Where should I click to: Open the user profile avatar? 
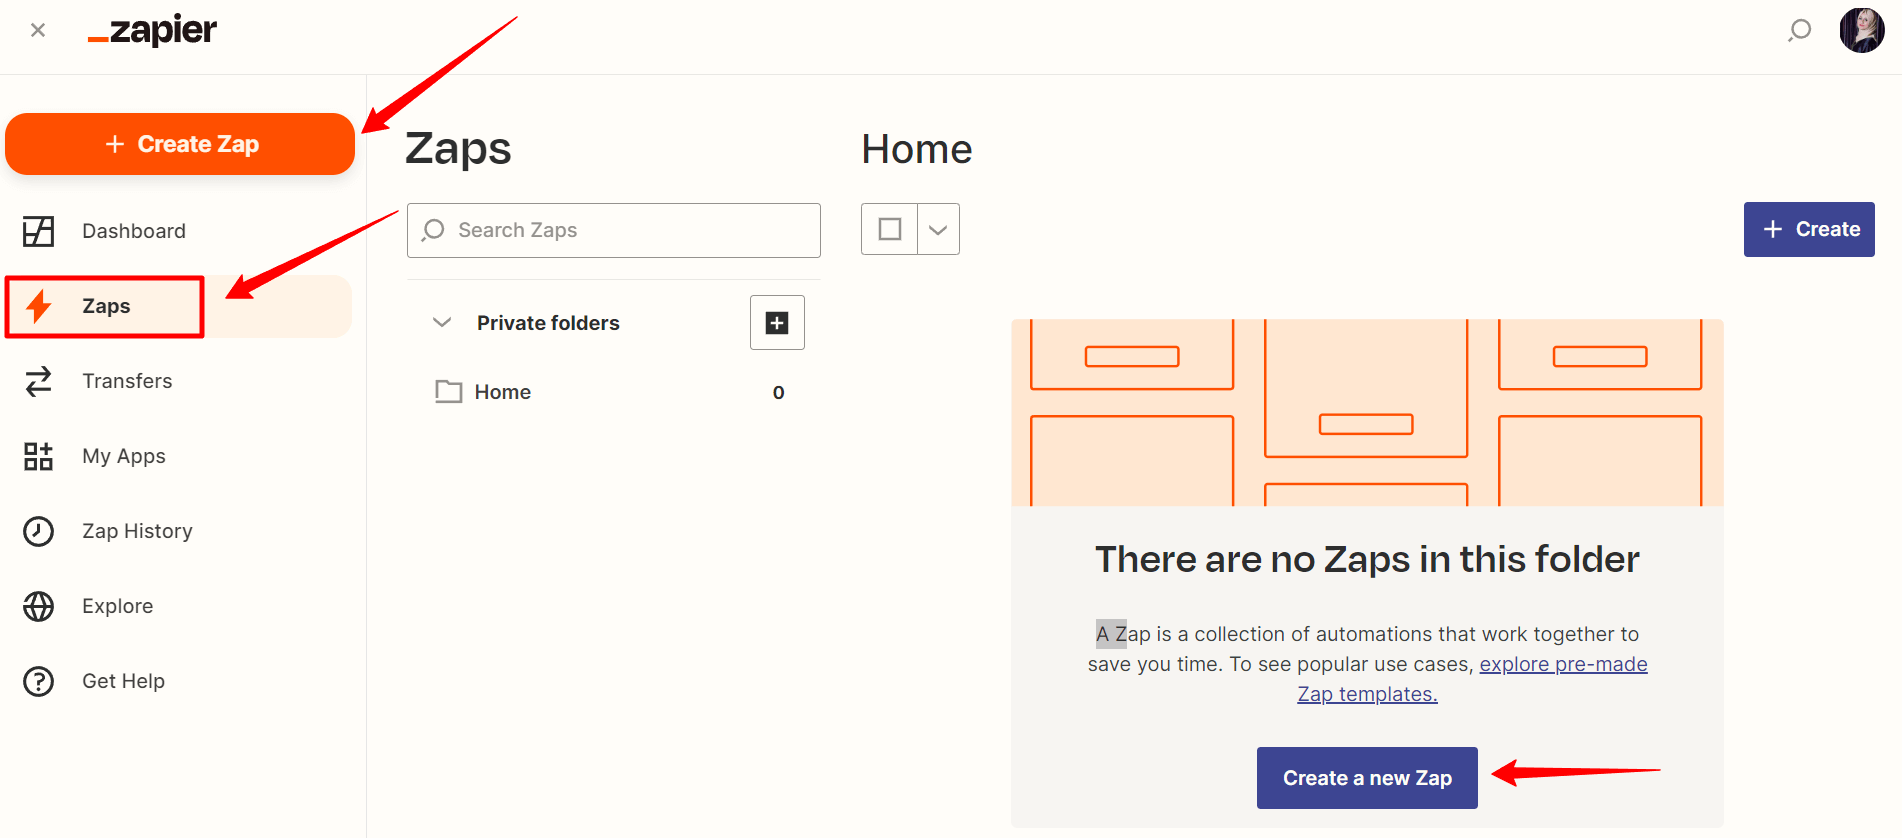point(1862,30)
